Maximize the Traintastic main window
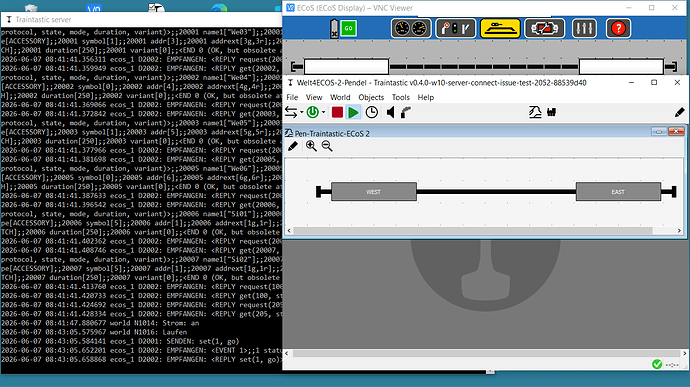The width and height of the screenshot is (690, 387). pos(654,82)
